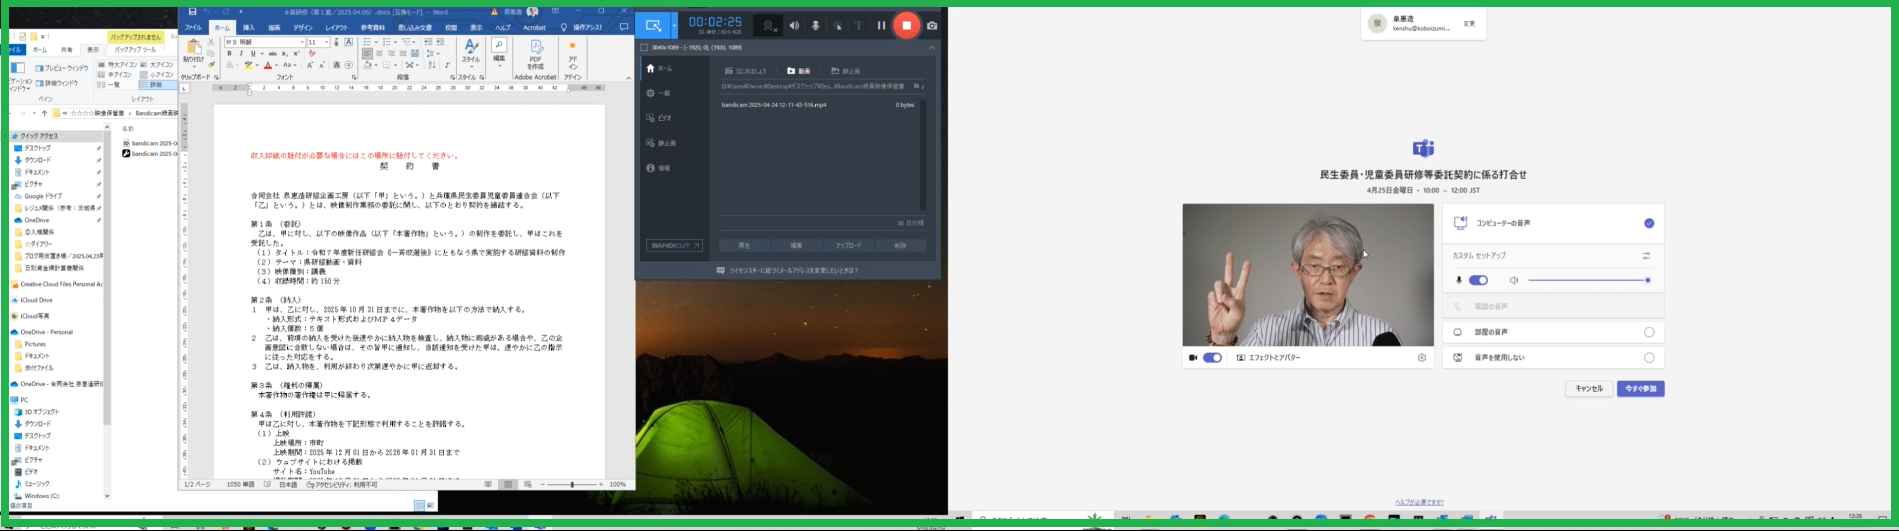The height and width of the screenshot is (531, 1899).
Task: Click the Teams speaker volume slider
Action: point(1588,281)
